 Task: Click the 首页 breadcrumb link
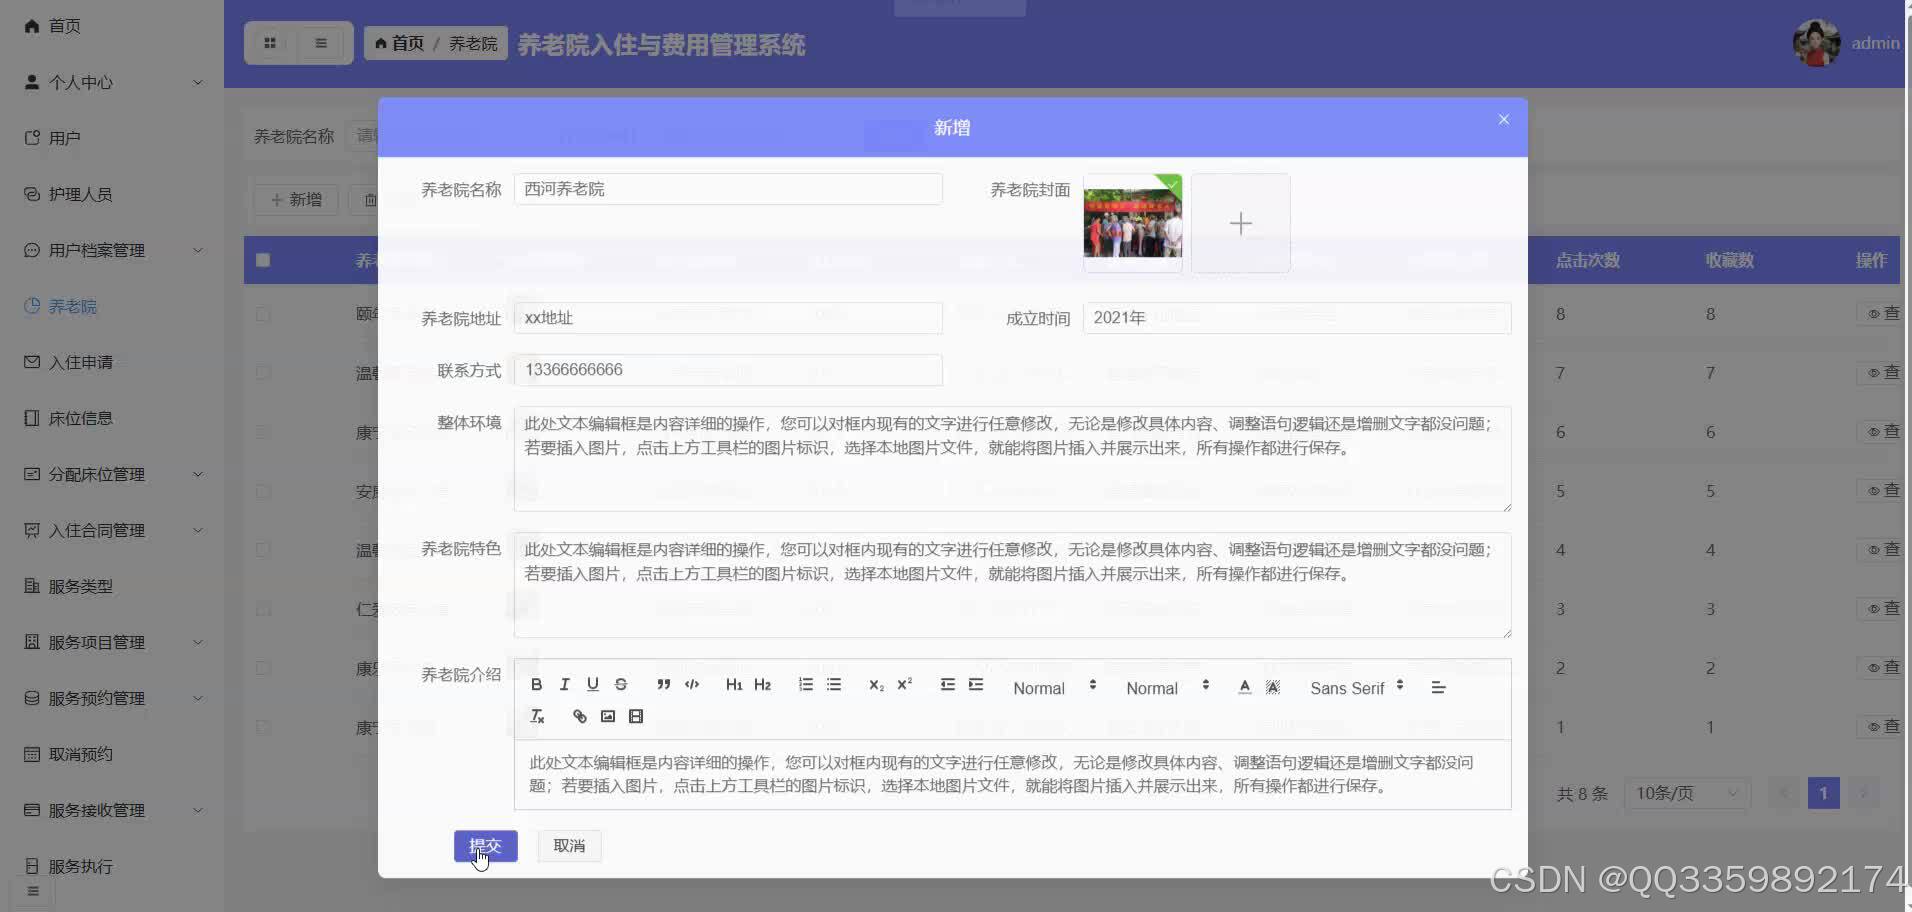399,43
